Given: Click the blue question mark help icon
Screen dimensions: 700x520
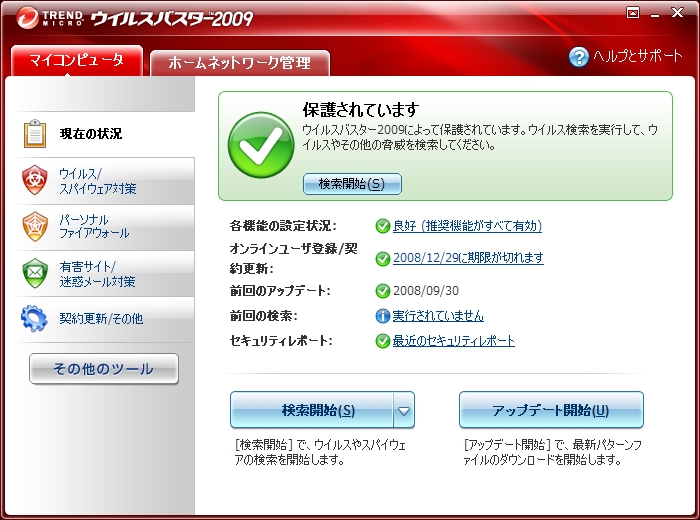Looking at the screenshot, I should click(579, 57).
